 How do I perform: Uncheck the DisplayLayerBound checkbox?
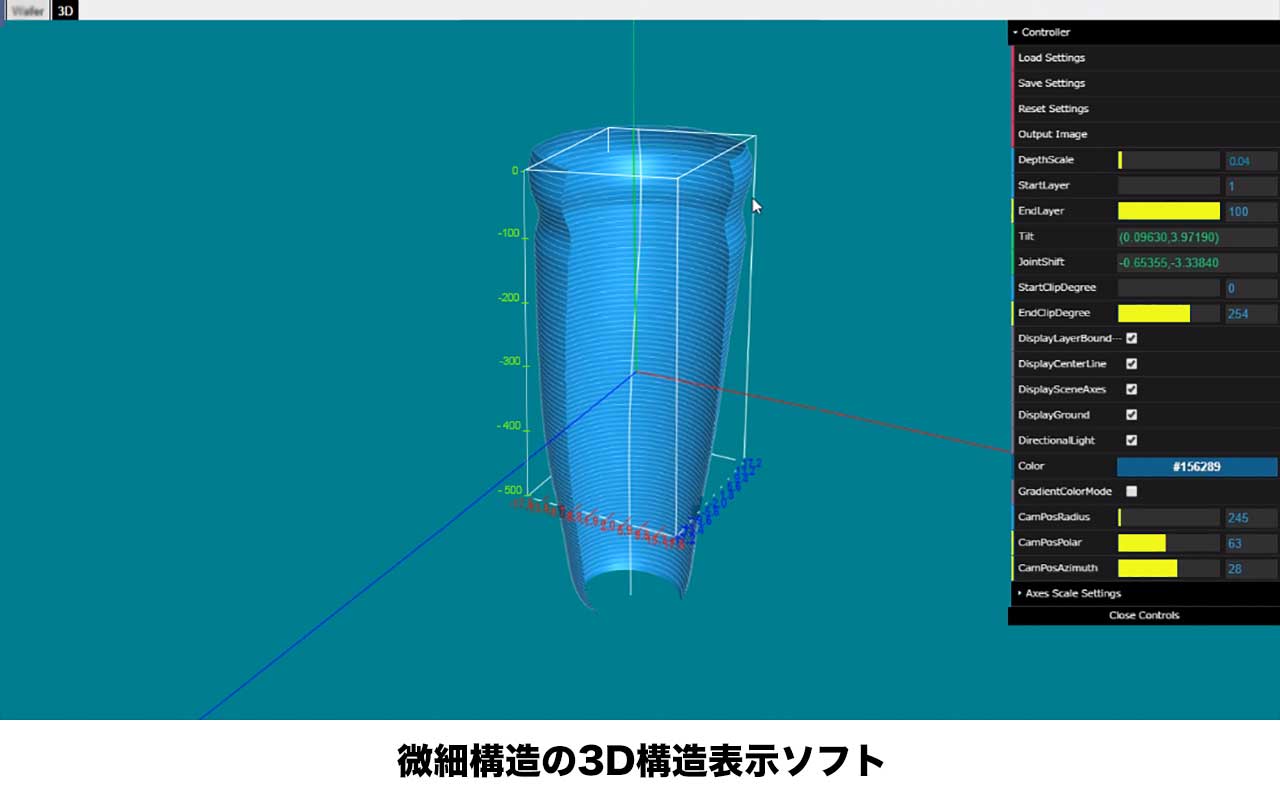[1132, 338]
